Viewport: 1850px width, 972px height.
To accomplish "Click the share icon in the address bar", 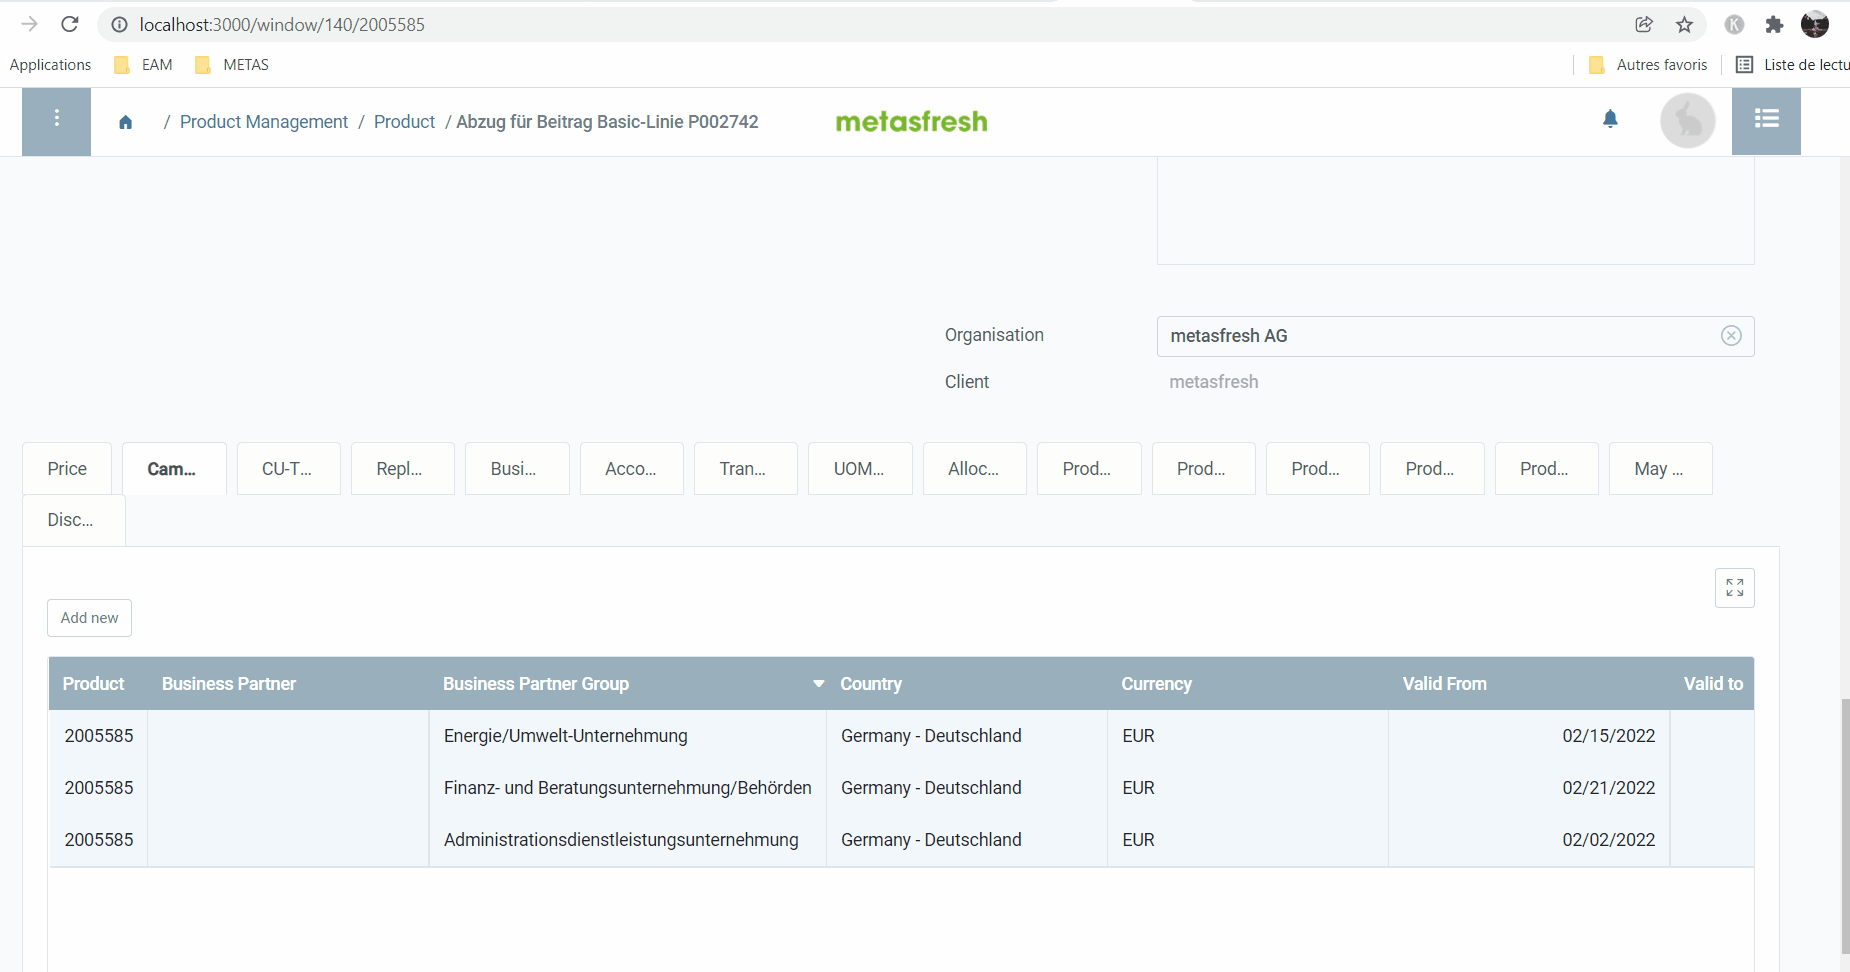I will point(1643,24).
